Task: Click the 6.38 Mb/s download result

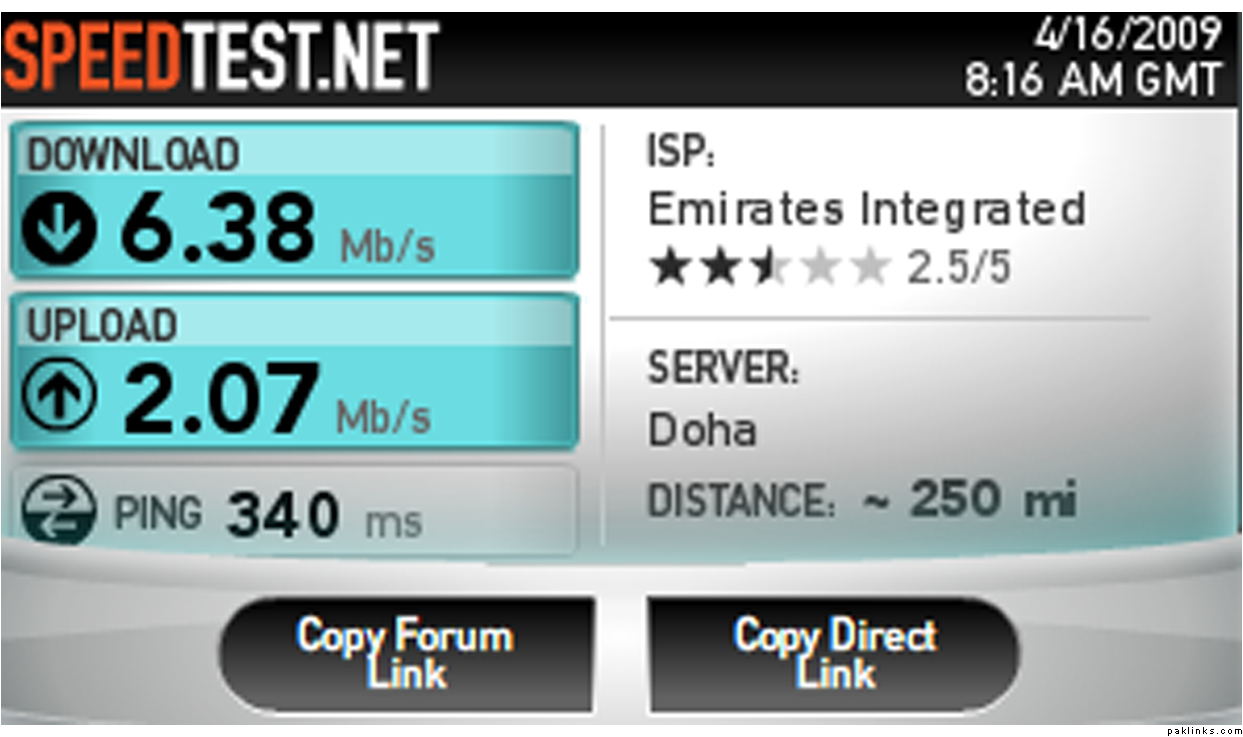Action: (277, 228)
